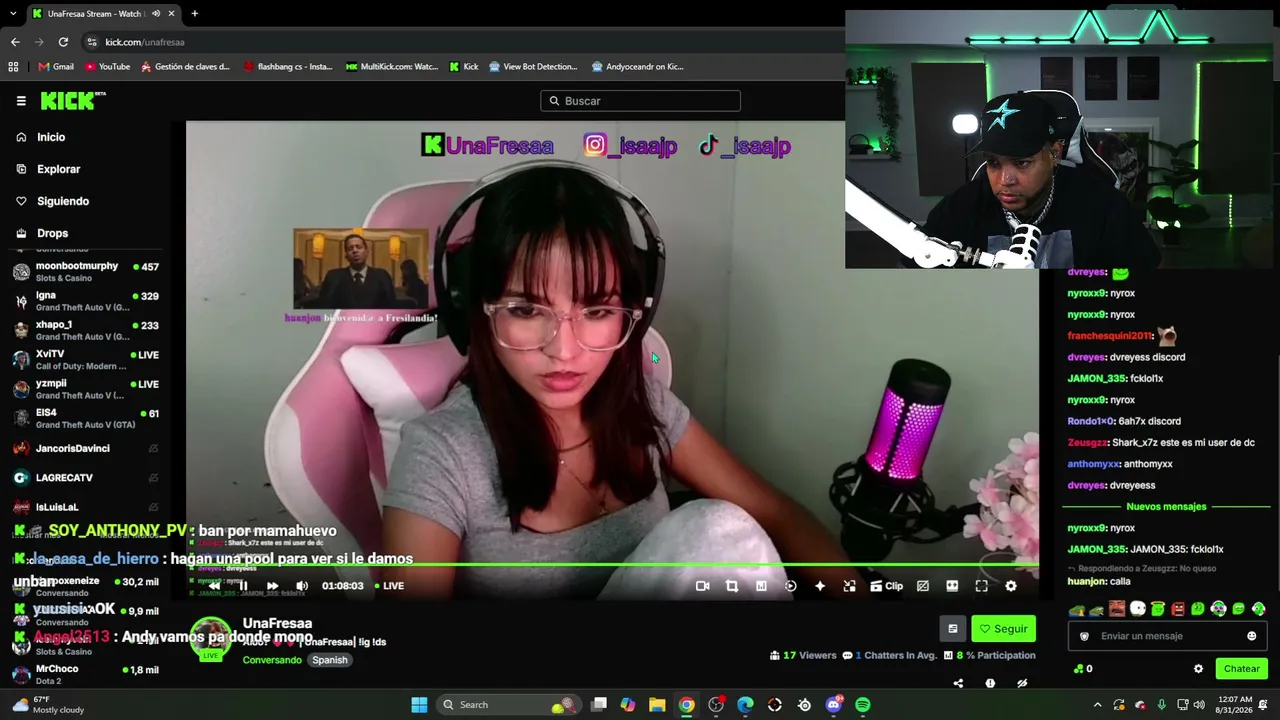
Task: Open a new browser tab
Action: (x=194, y=14)
